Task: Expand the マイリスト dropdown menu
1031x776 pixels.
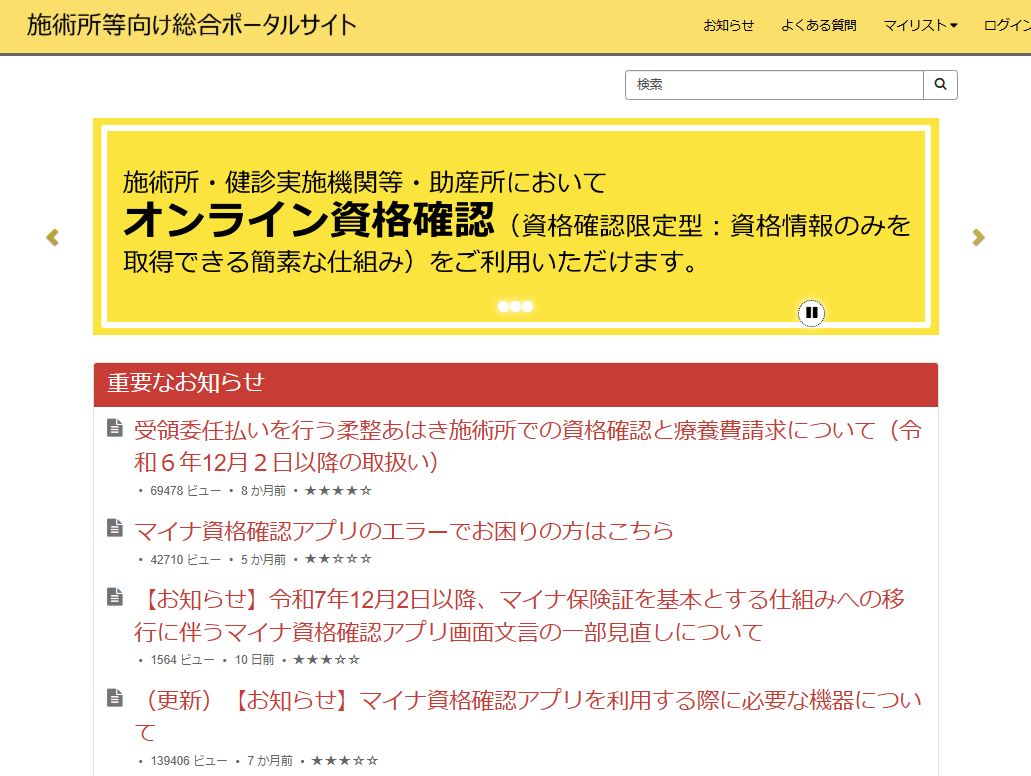Action: click(x=919, y=26)
